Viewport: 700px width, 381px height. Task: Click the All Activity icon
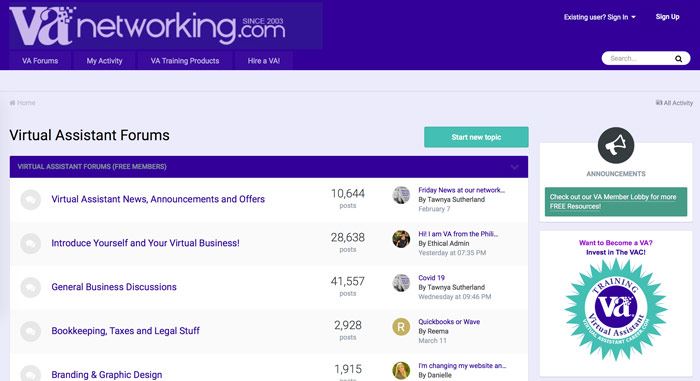pos(658,103)
